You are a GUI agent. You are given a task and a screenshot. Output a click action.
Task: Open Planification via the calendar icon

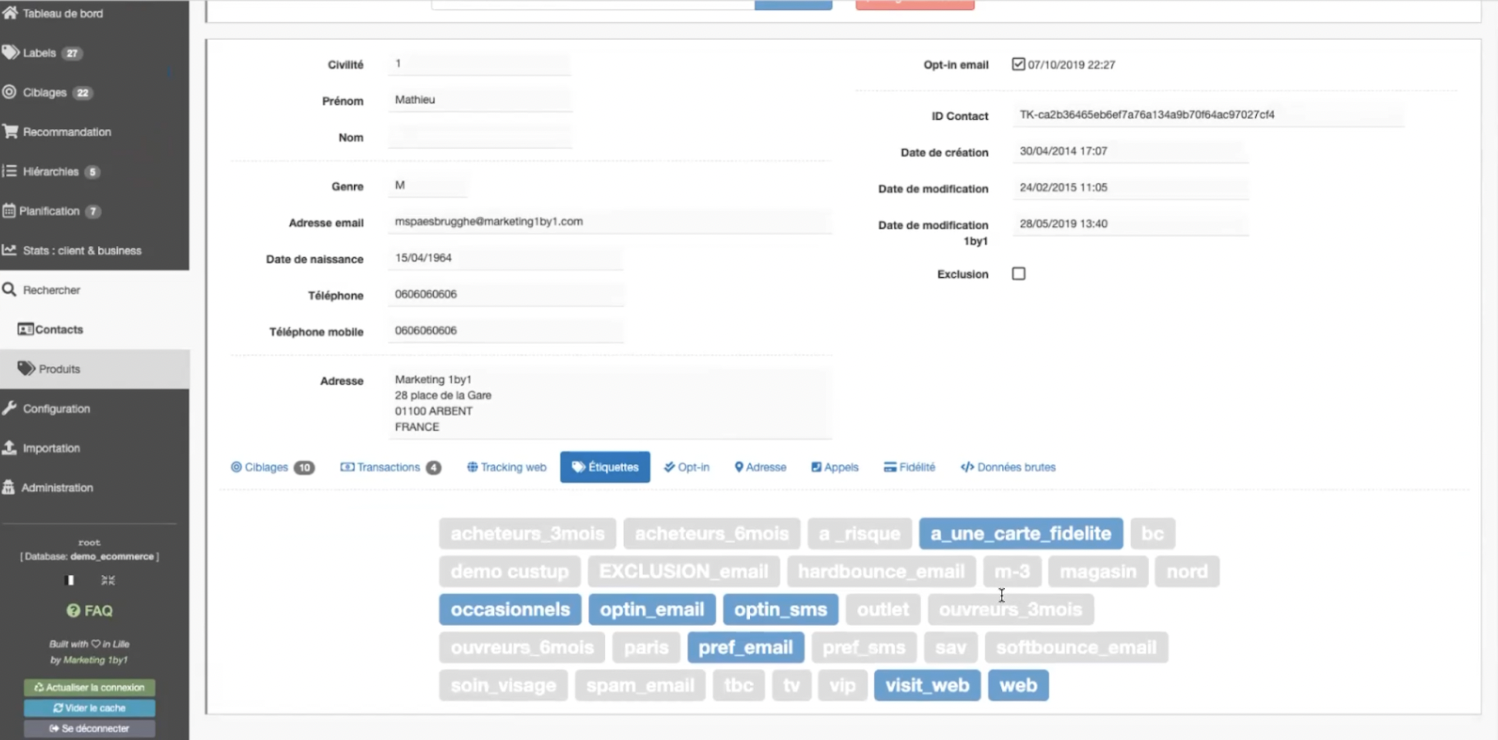(9, 211)
